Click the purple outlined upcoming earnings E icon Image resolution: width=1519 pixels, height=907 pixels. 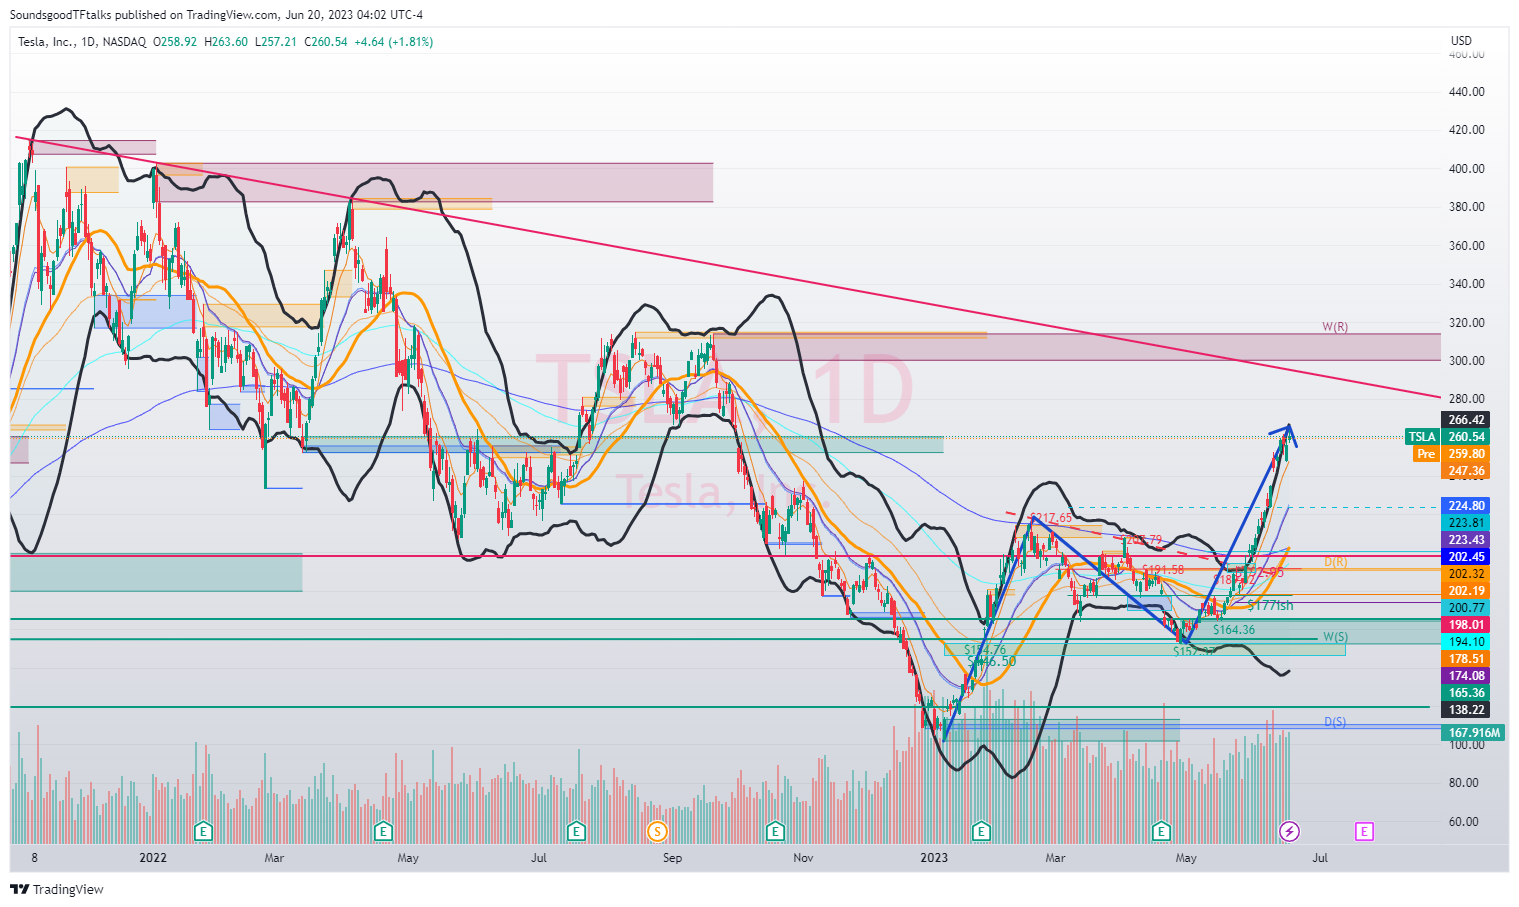[x=1364, y=831]
